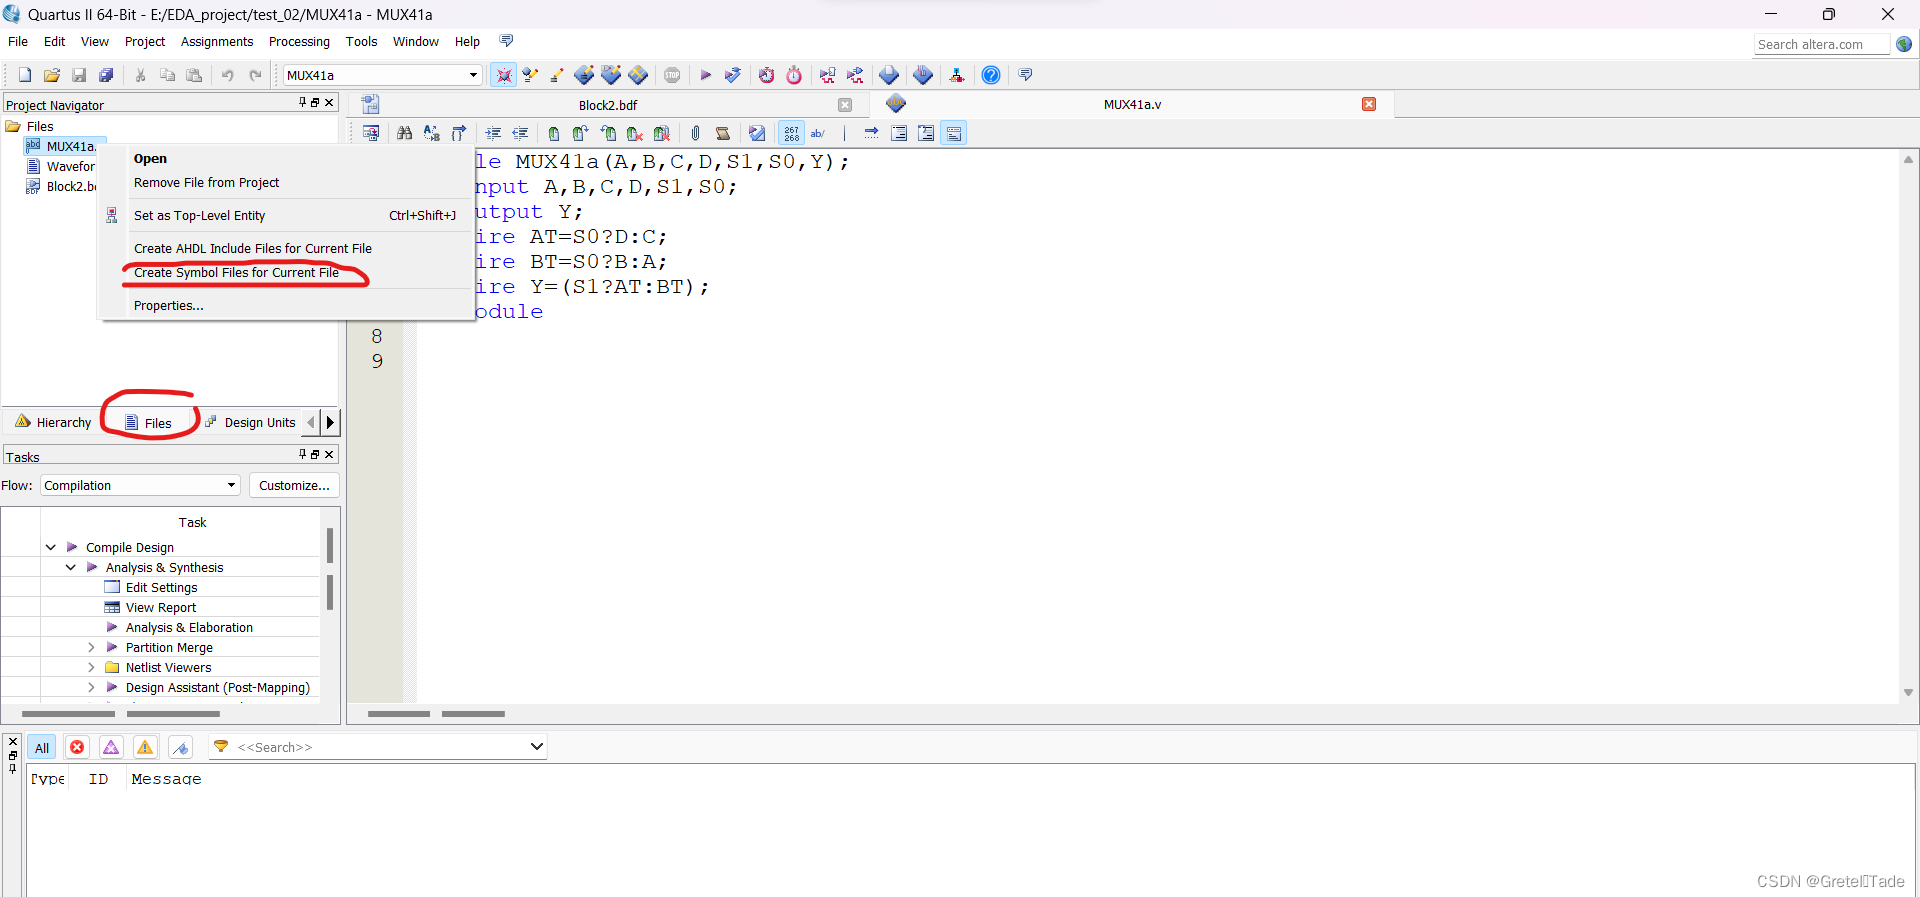The image size is (1920, 897).
Task: Click the Save floppy disk icon
Action: (x=79, y=75)
